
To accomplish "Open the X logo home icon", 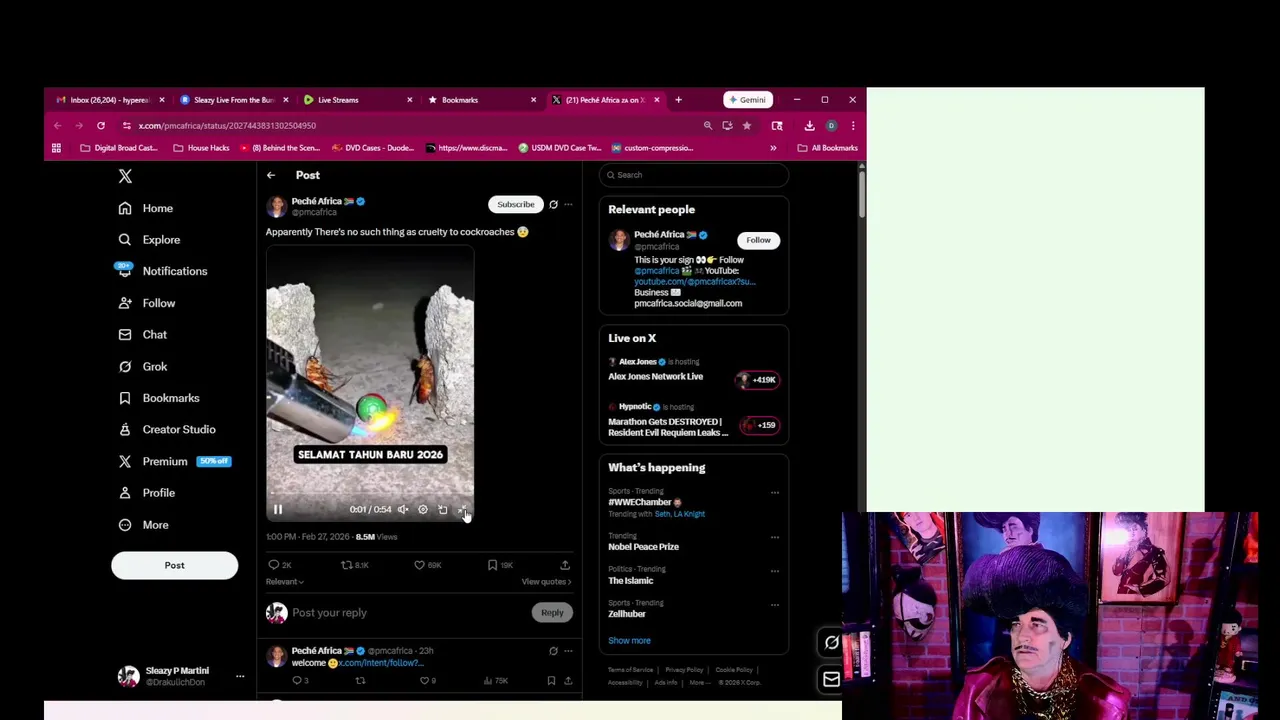I will pos(125,176).
